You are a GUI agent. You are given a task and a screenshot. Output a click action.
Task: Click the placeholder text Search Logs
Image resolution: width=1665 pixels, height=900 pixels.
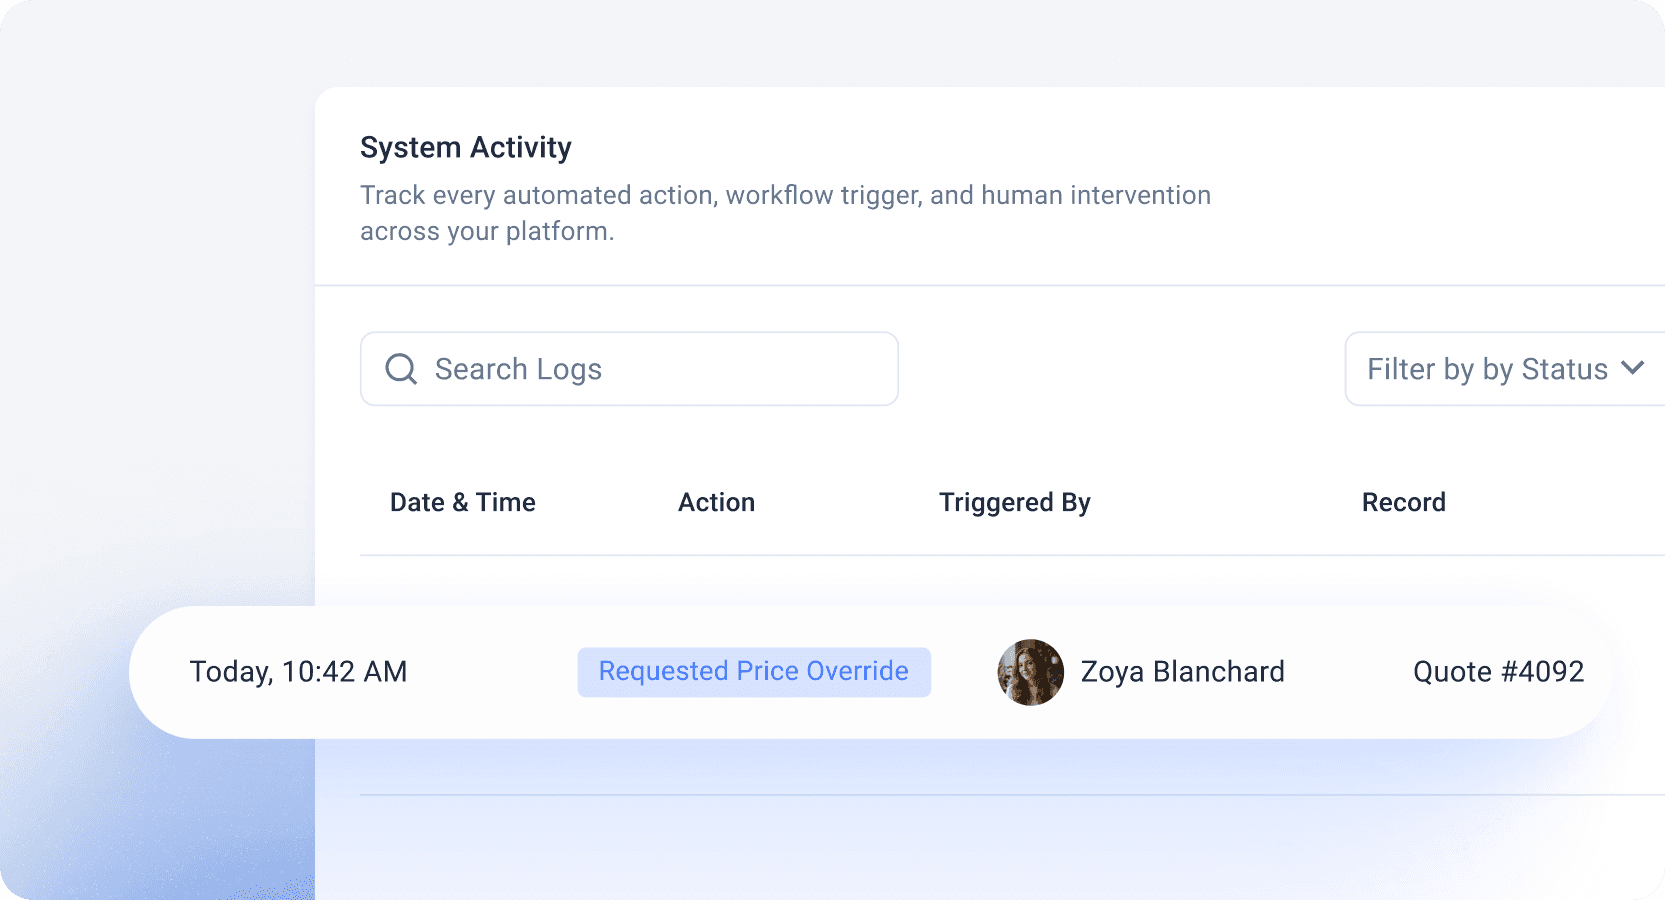pyautogui.click(x=518, y=370)
